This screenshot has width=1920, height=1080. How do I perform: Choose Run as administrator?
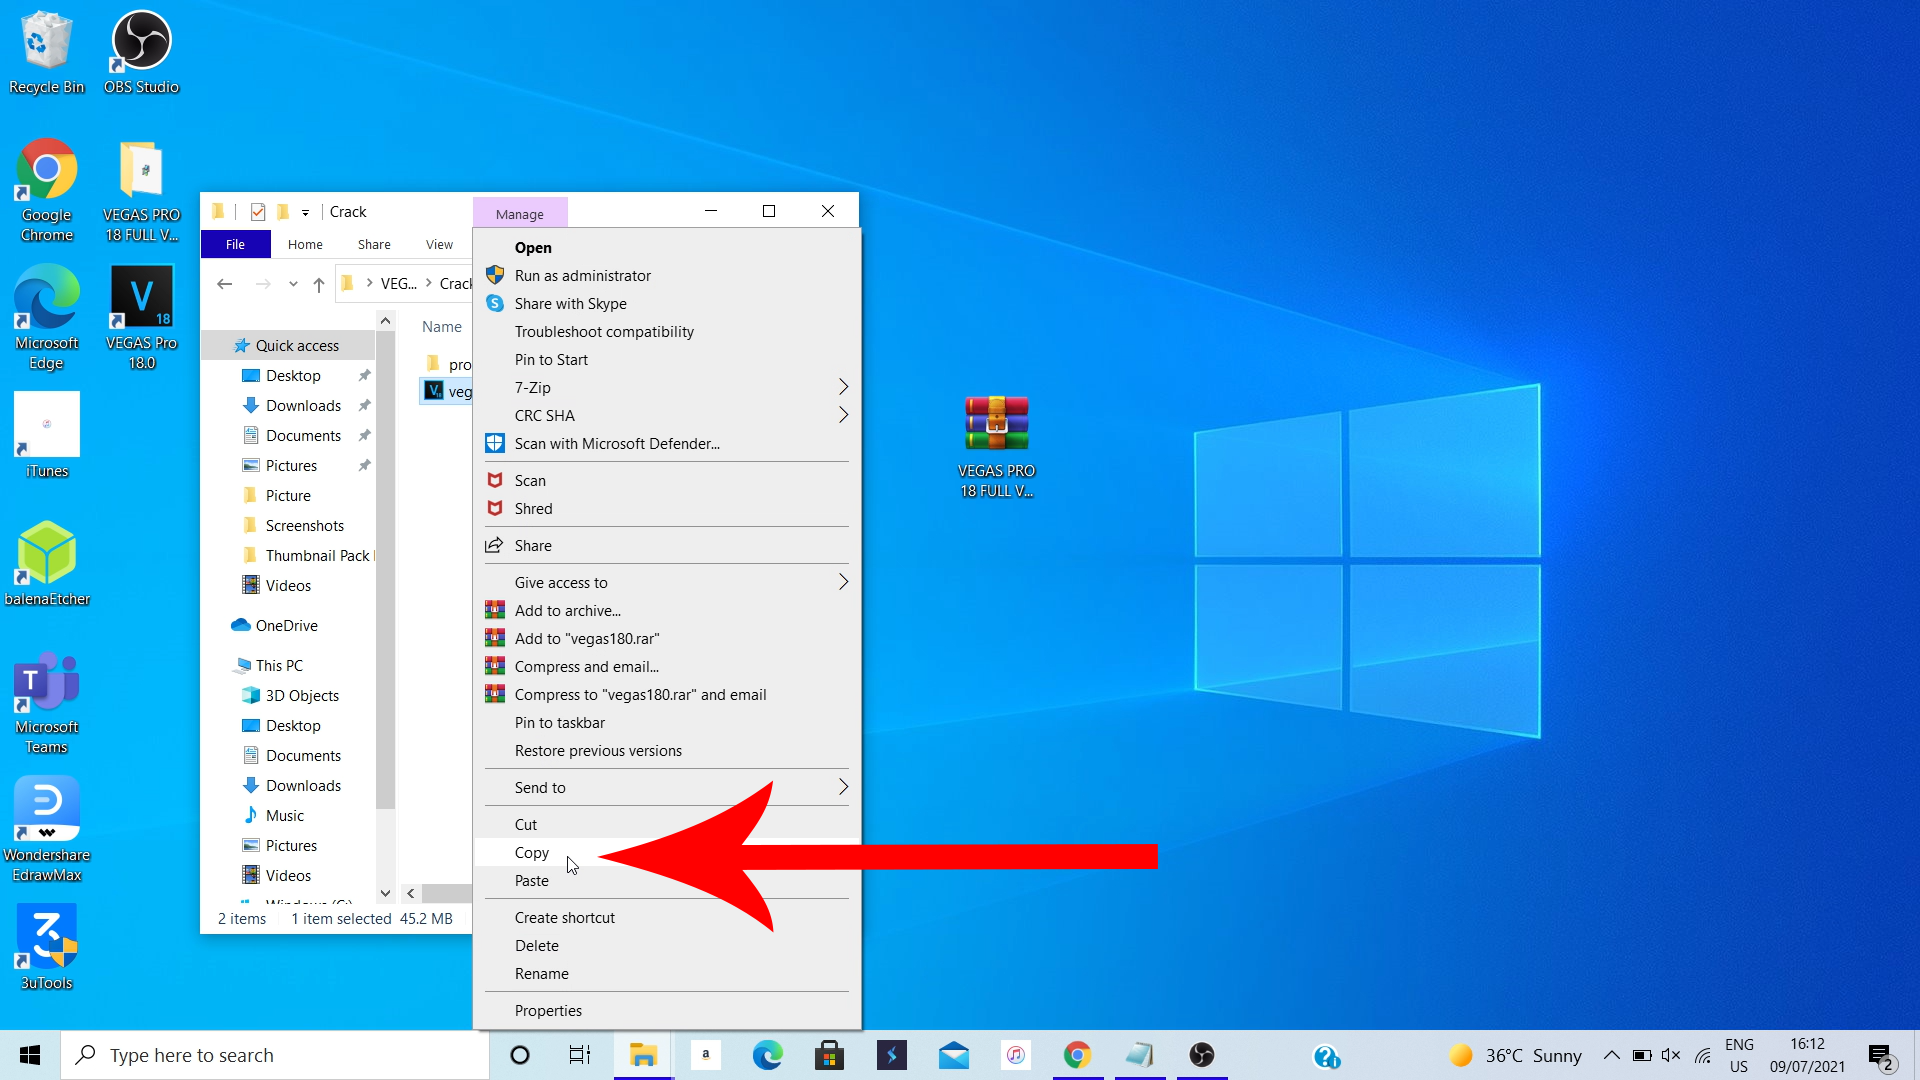pos(667,275)
